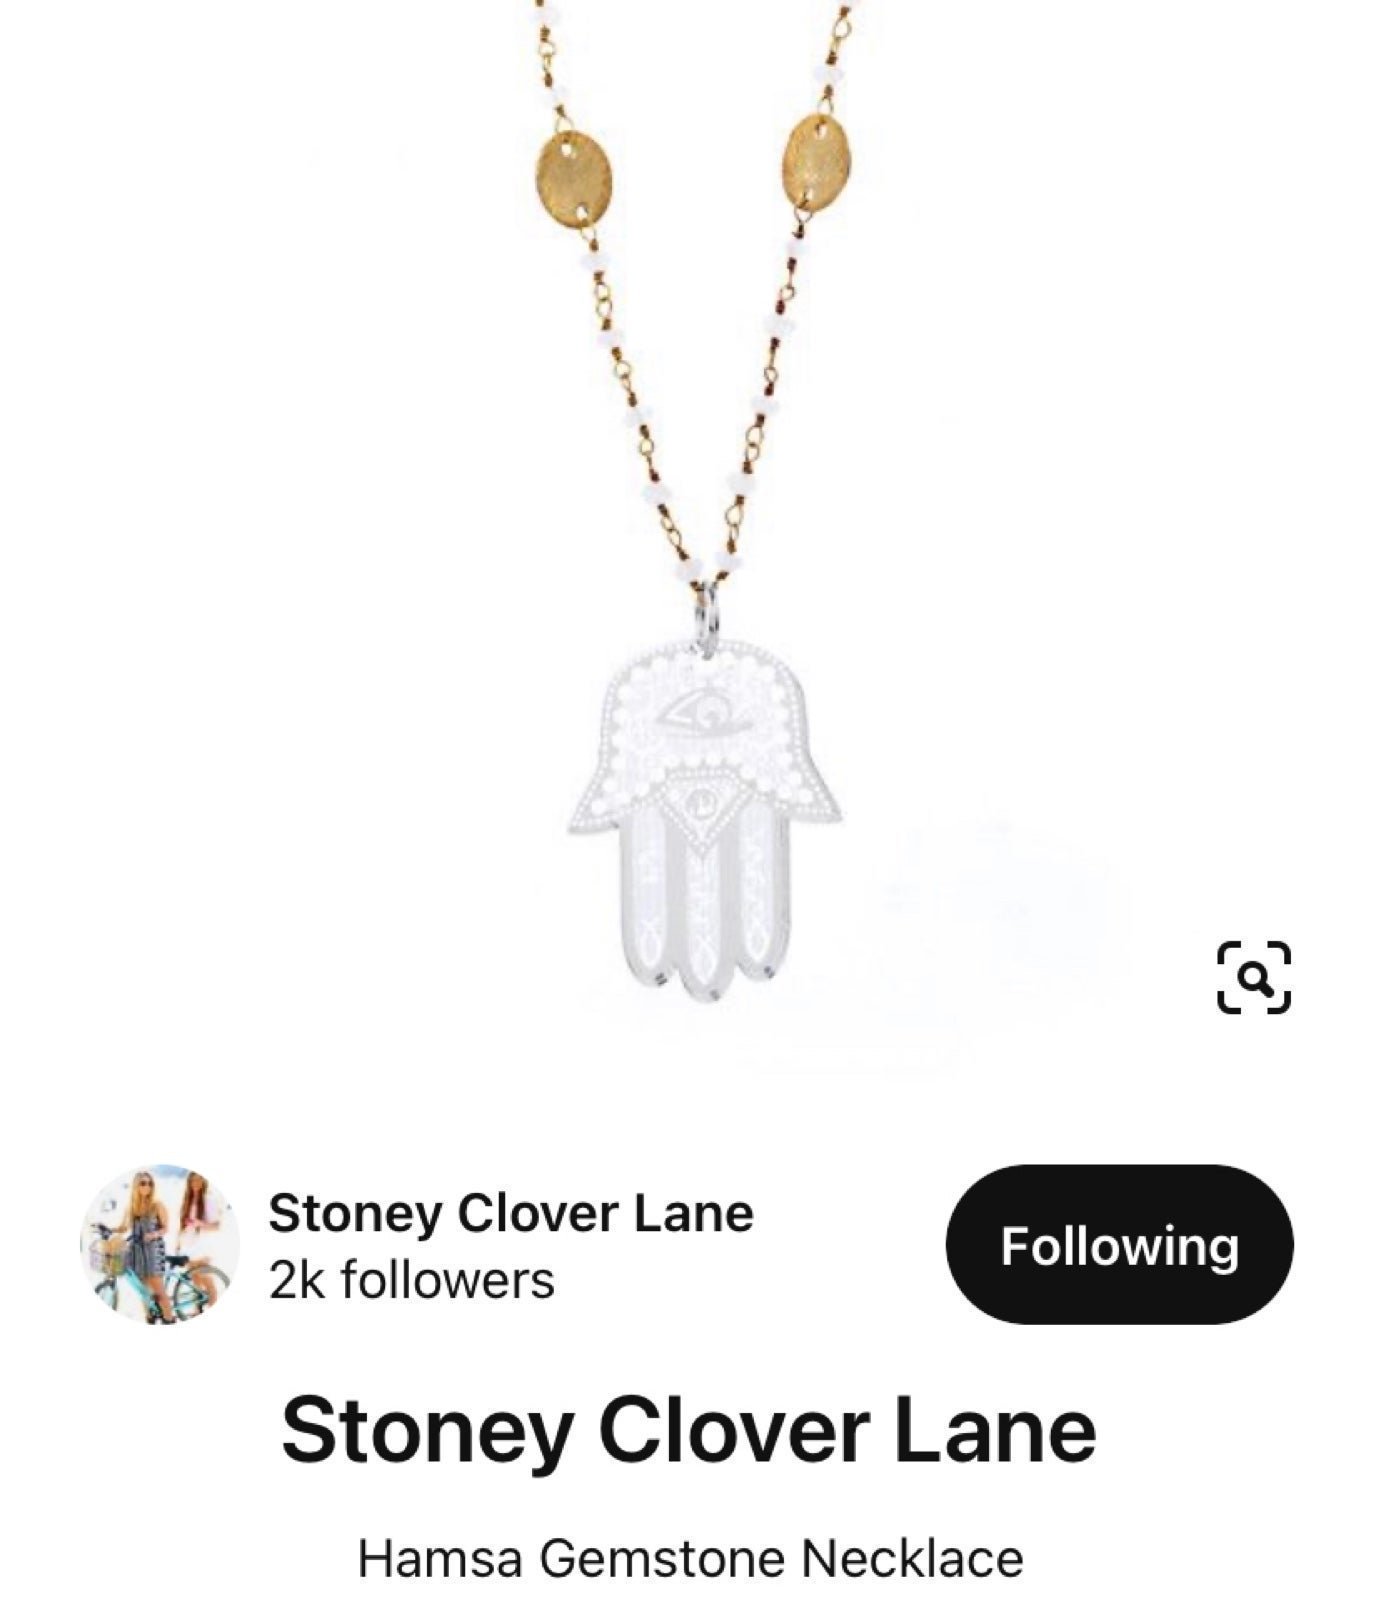
Task: Tap the 2k followers count
Action: [411, 1279]
